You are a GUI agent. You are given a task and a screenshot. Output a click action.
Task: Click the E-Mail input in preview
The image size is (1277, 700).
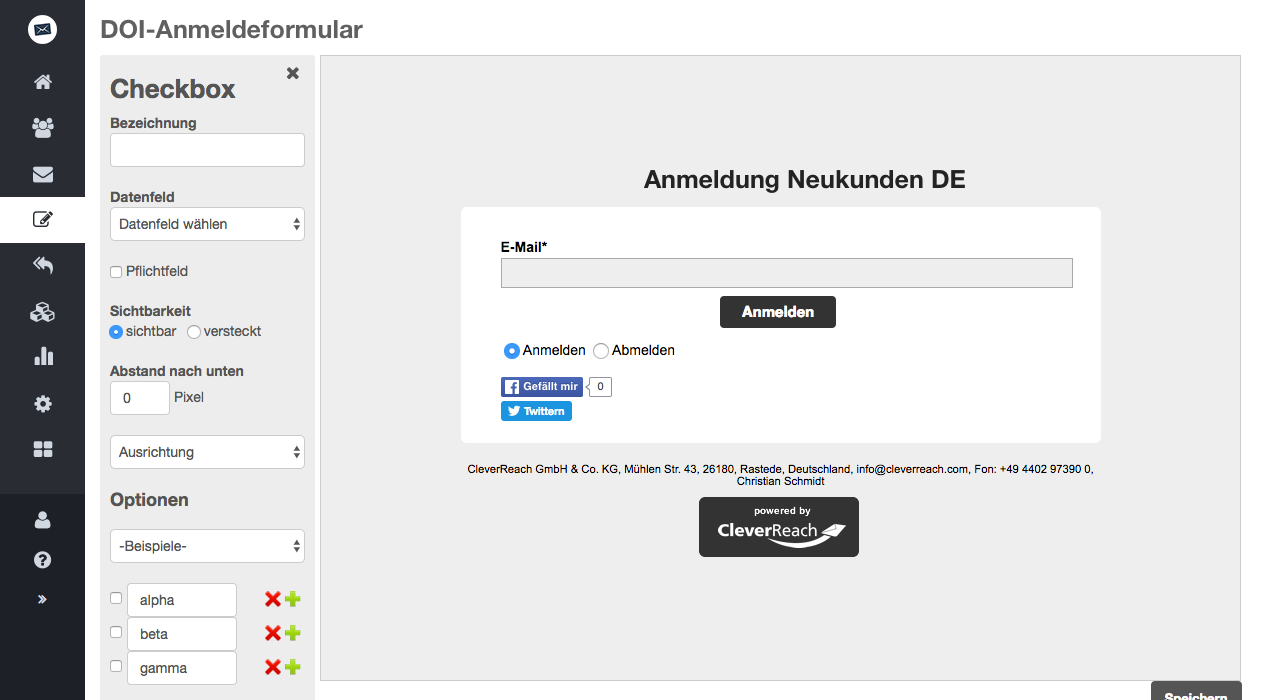point(786,273)
